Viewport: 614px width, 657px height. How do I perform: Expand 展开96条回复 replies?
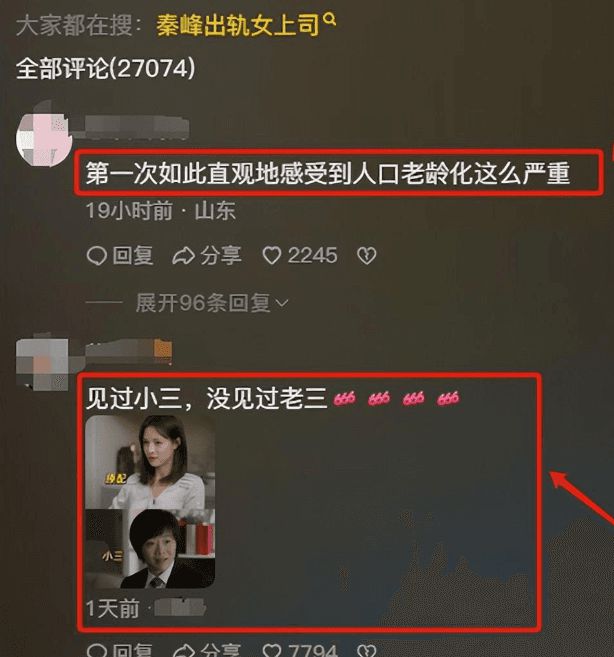[x=203, y=303]
